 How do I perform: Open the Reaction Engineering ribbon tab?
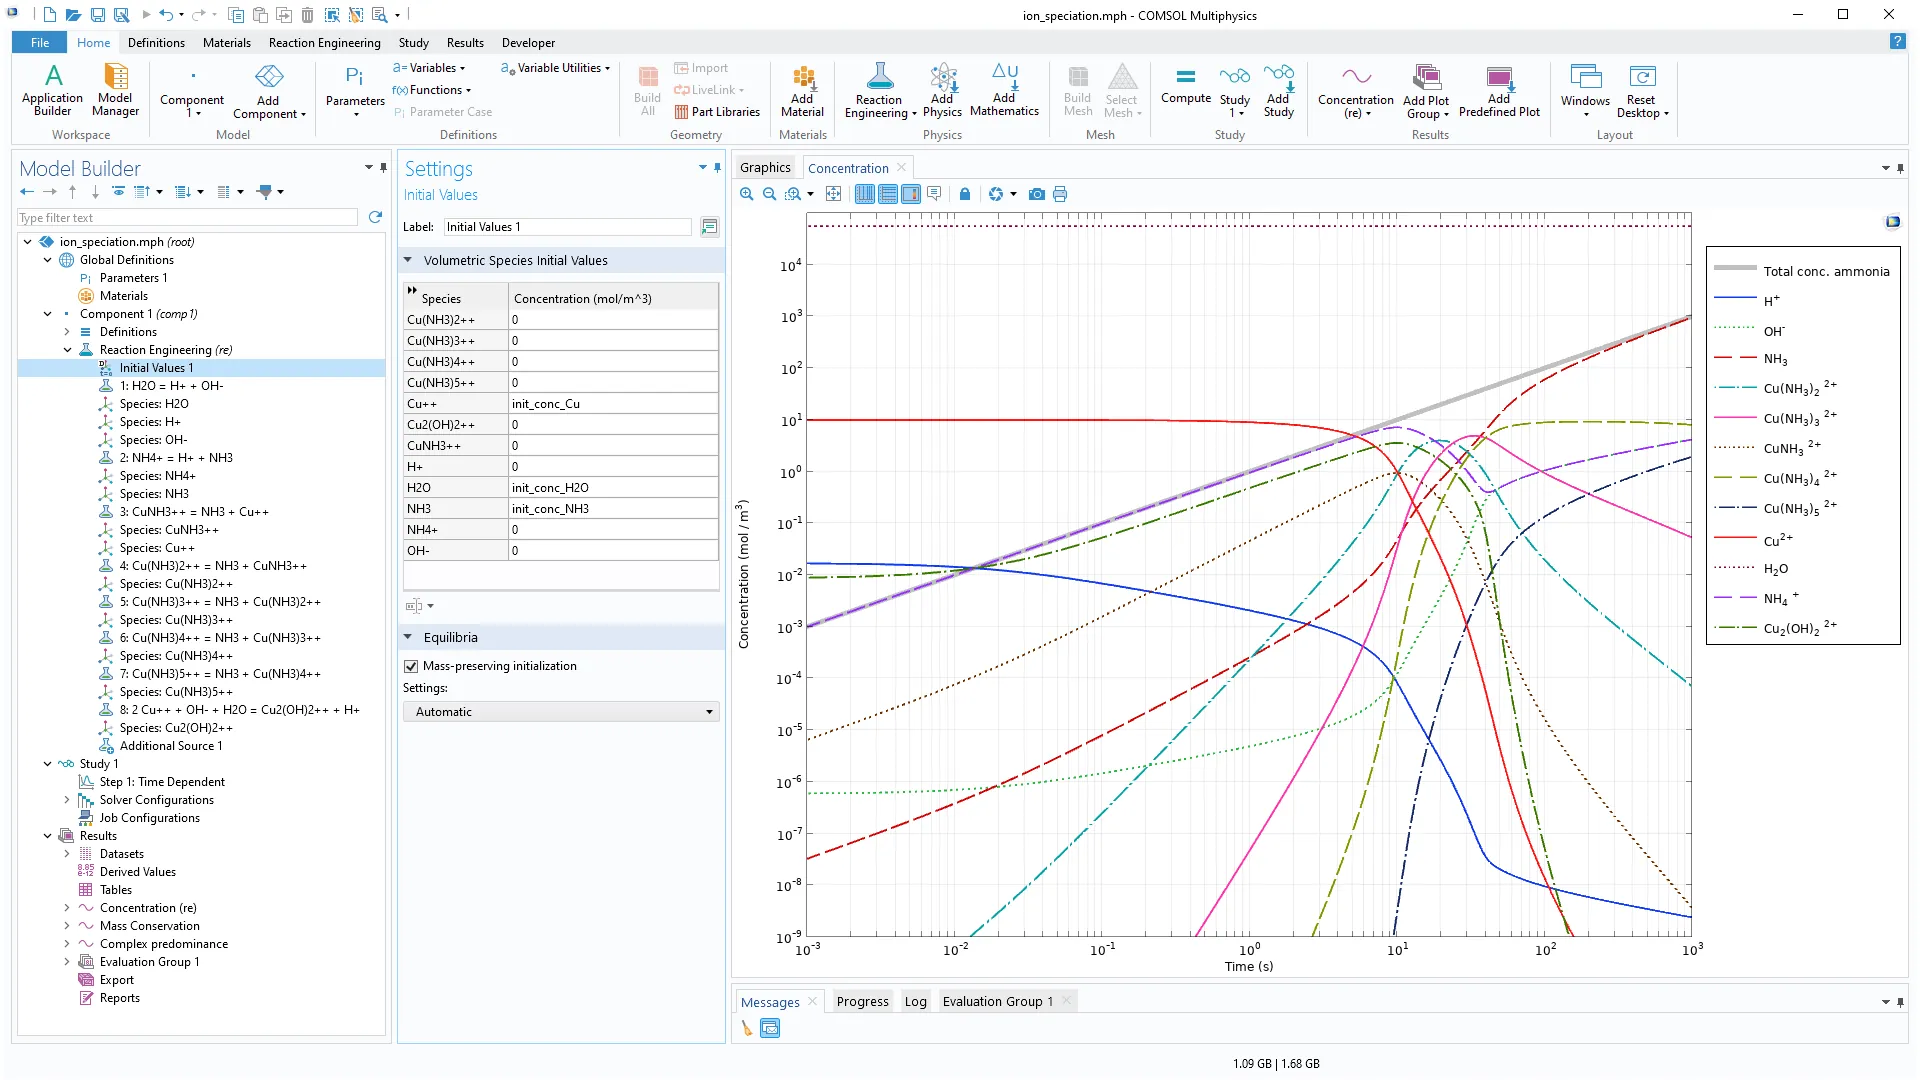(324, 43)
